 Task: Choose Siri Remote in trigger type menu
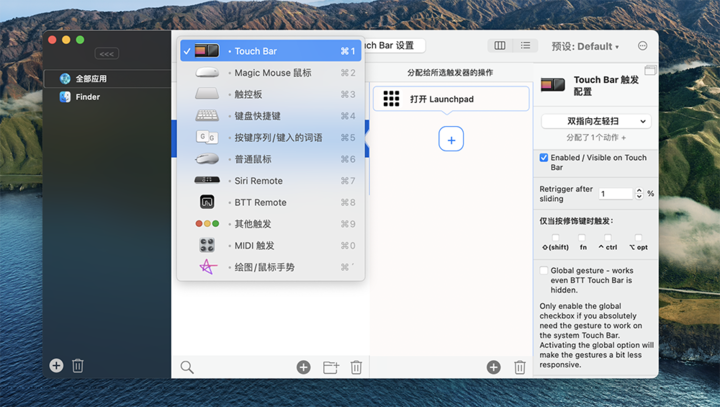click(x=258, y=181)
